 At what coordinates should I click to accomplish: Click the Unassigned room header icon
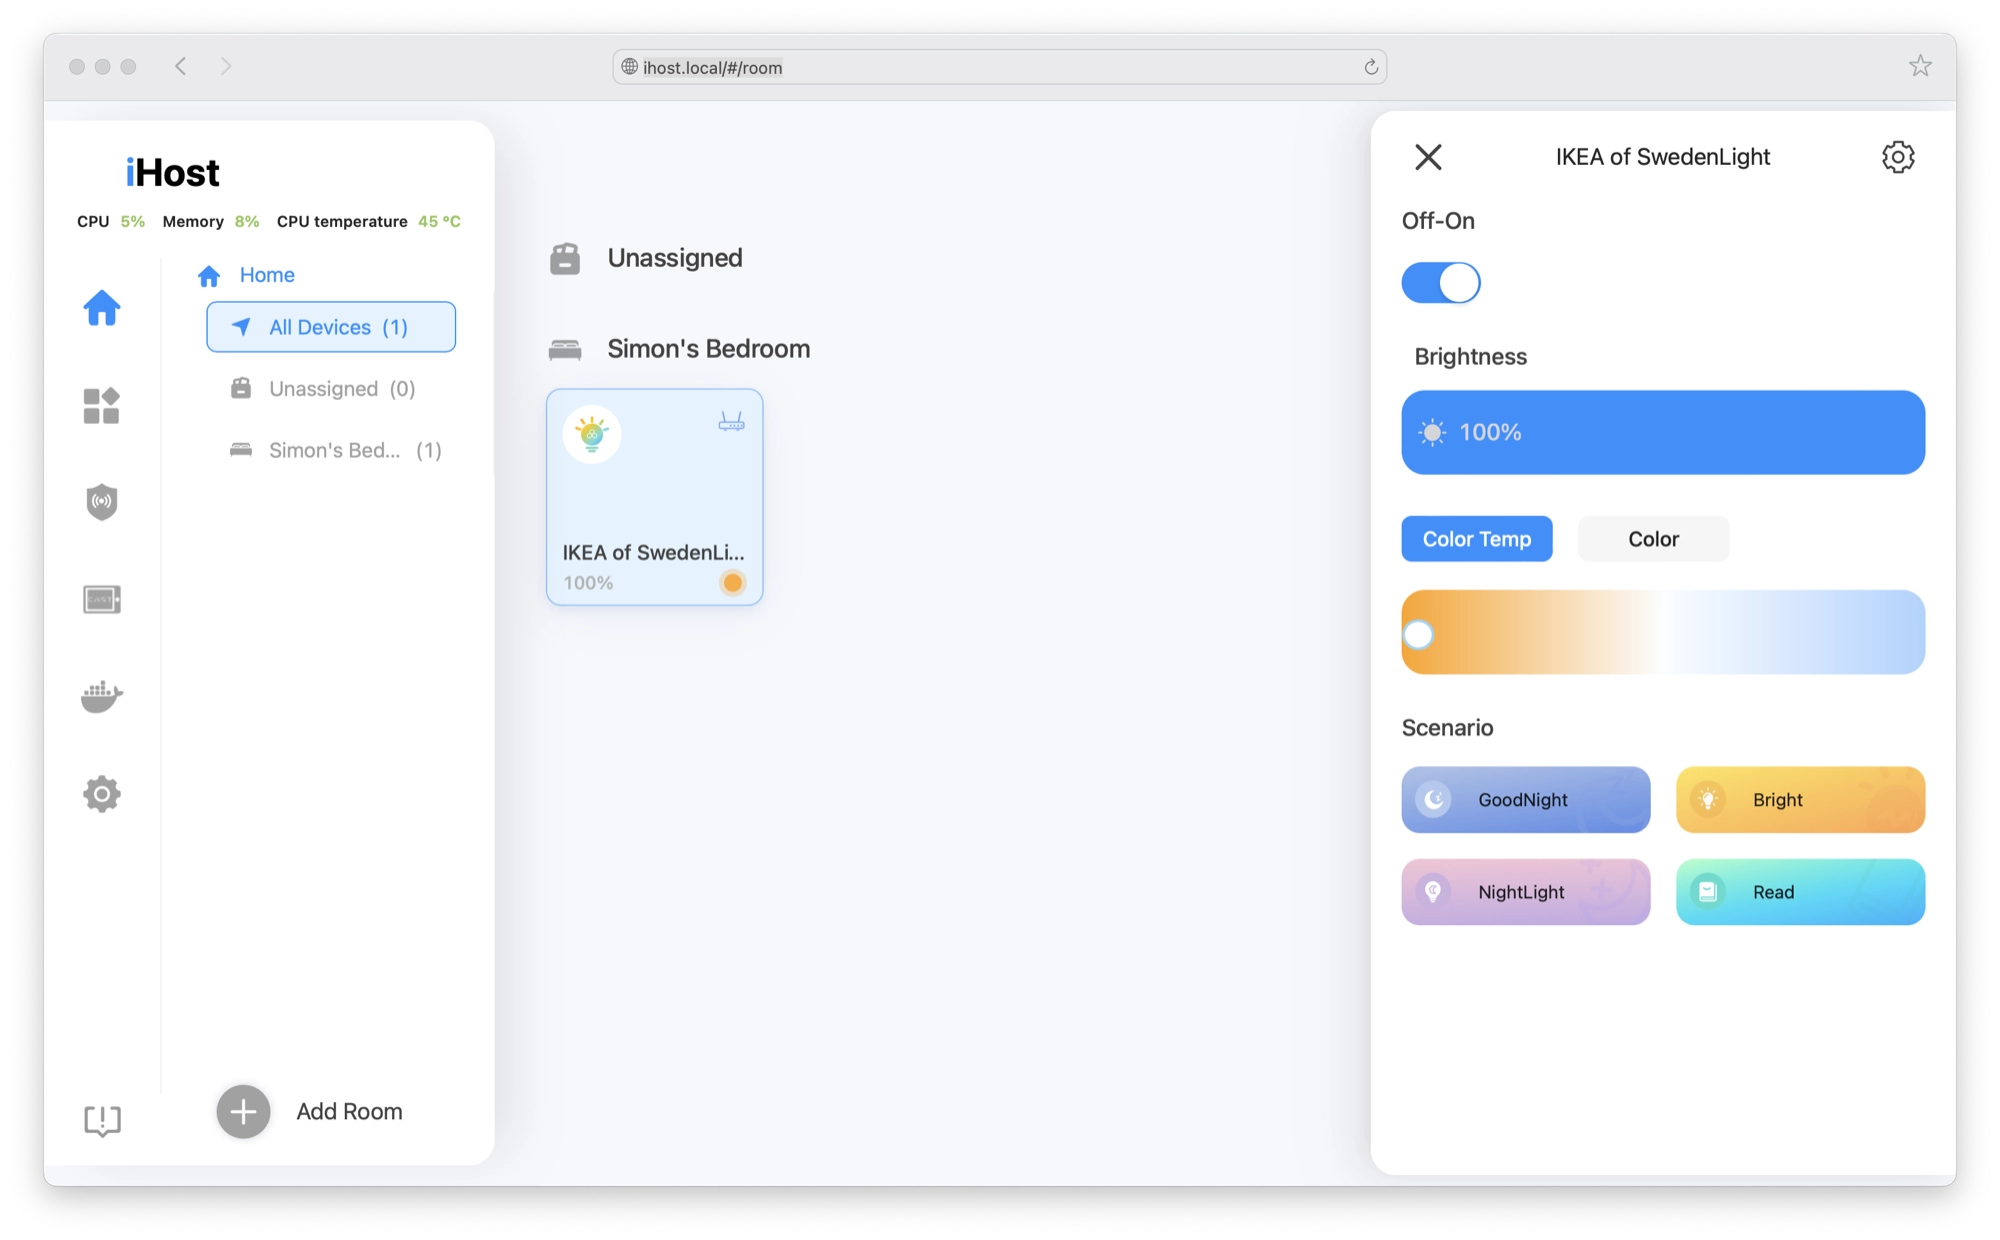pyautogui.click(x=565, y=258)
